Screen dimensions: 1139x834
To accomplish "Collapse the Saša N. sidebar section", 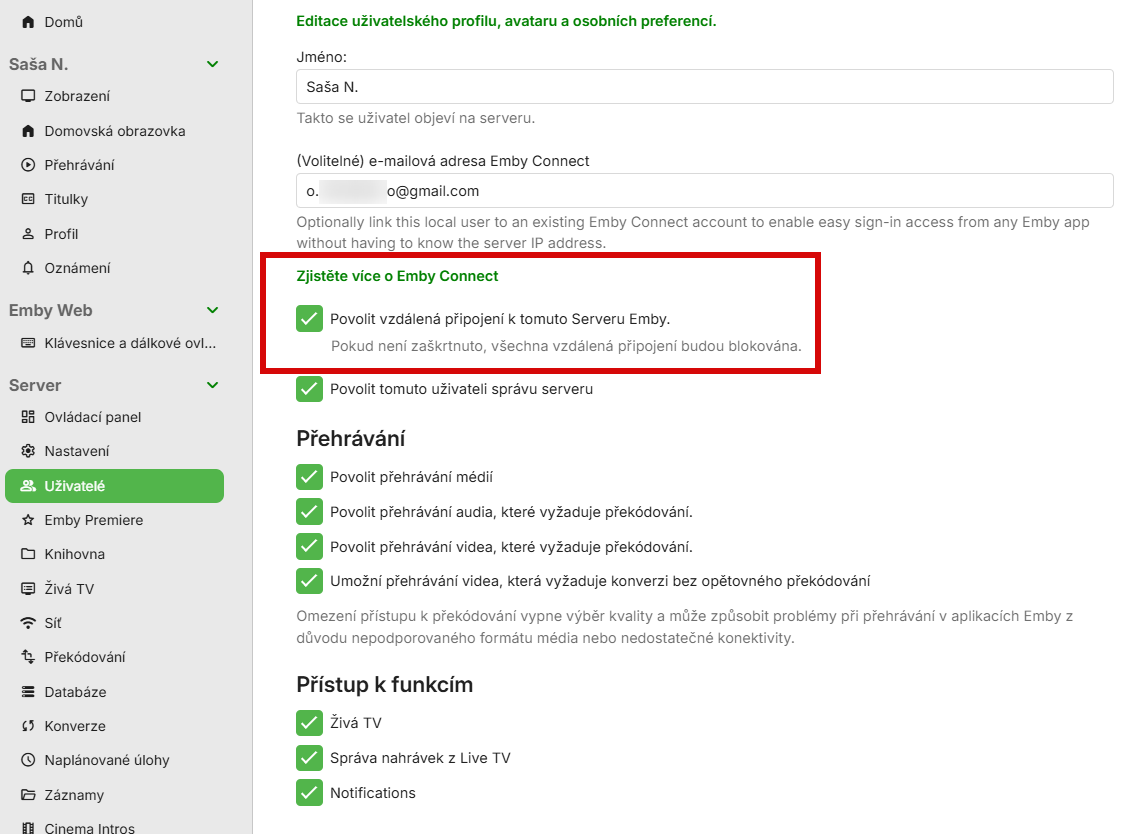I will 212,64.
